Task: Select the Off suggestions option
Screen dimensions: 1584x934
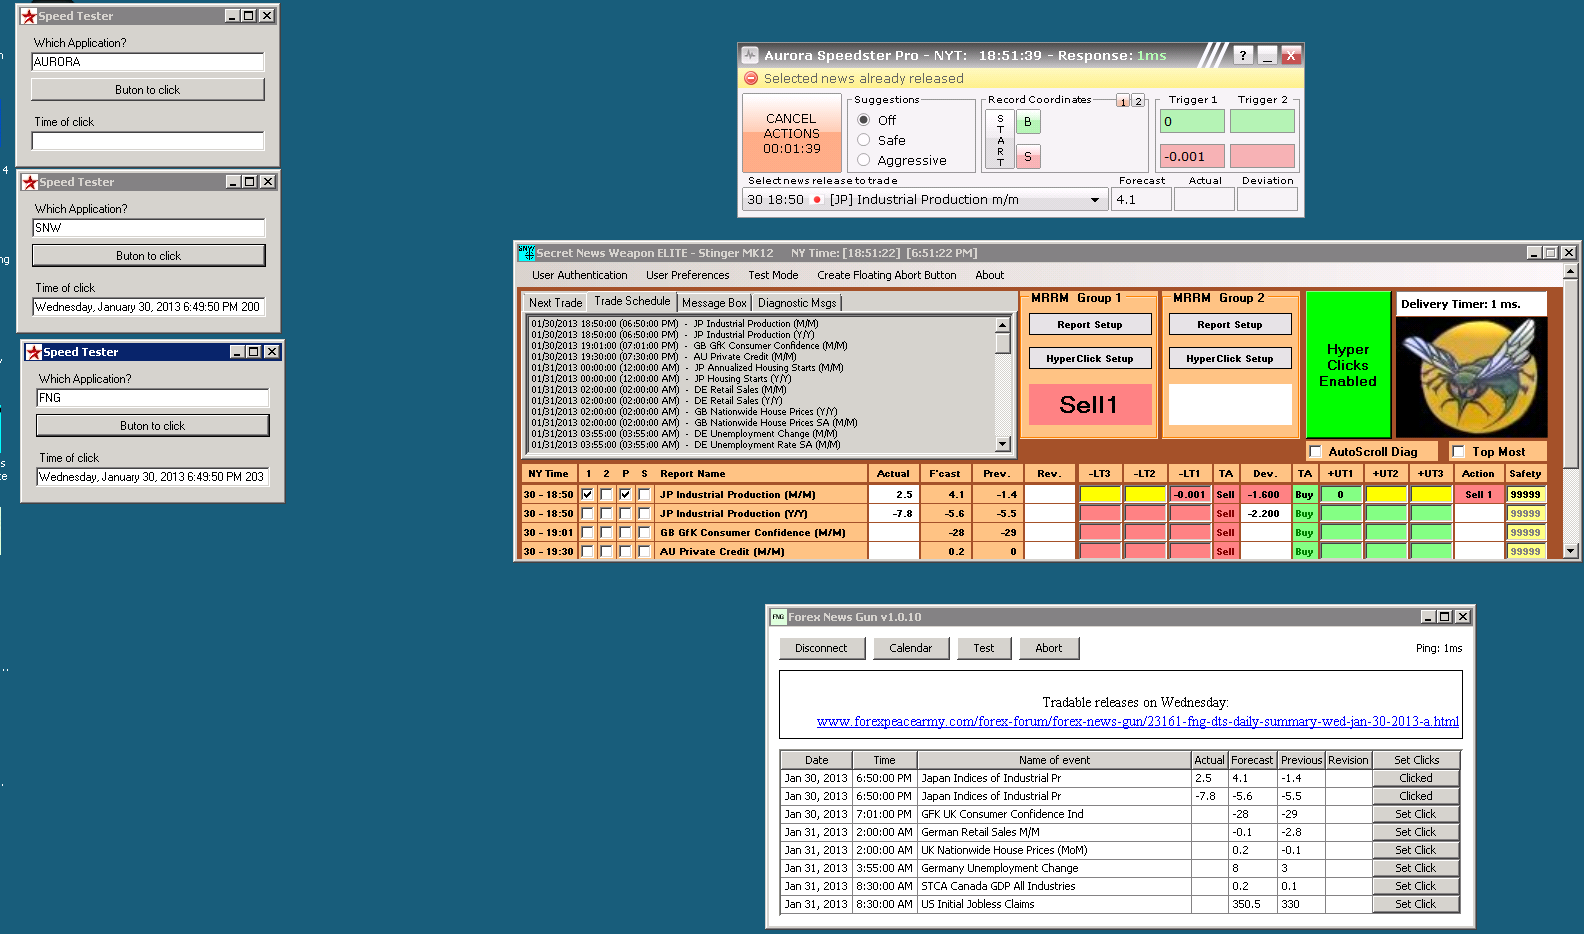Action: (x=864, y=120)
